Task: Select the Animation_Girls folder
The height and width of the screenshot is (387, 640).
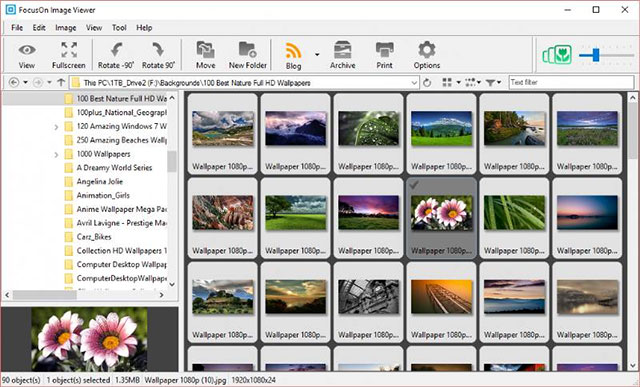Action: pyautogui.click(x=97, y=196)
